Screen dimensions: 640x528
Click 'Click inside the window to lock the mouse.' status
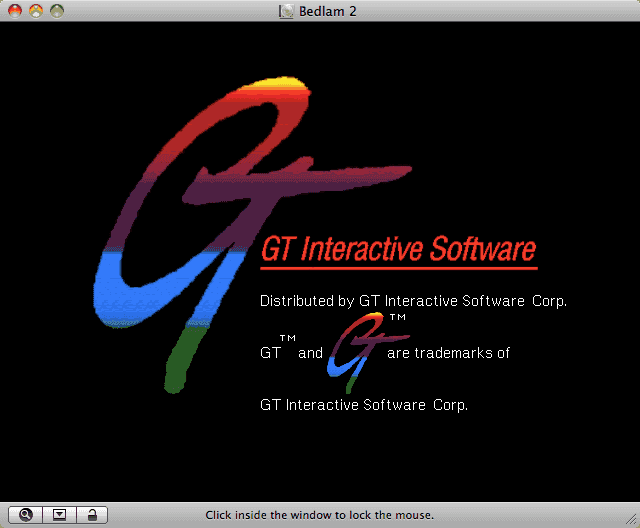pos(320,515)
